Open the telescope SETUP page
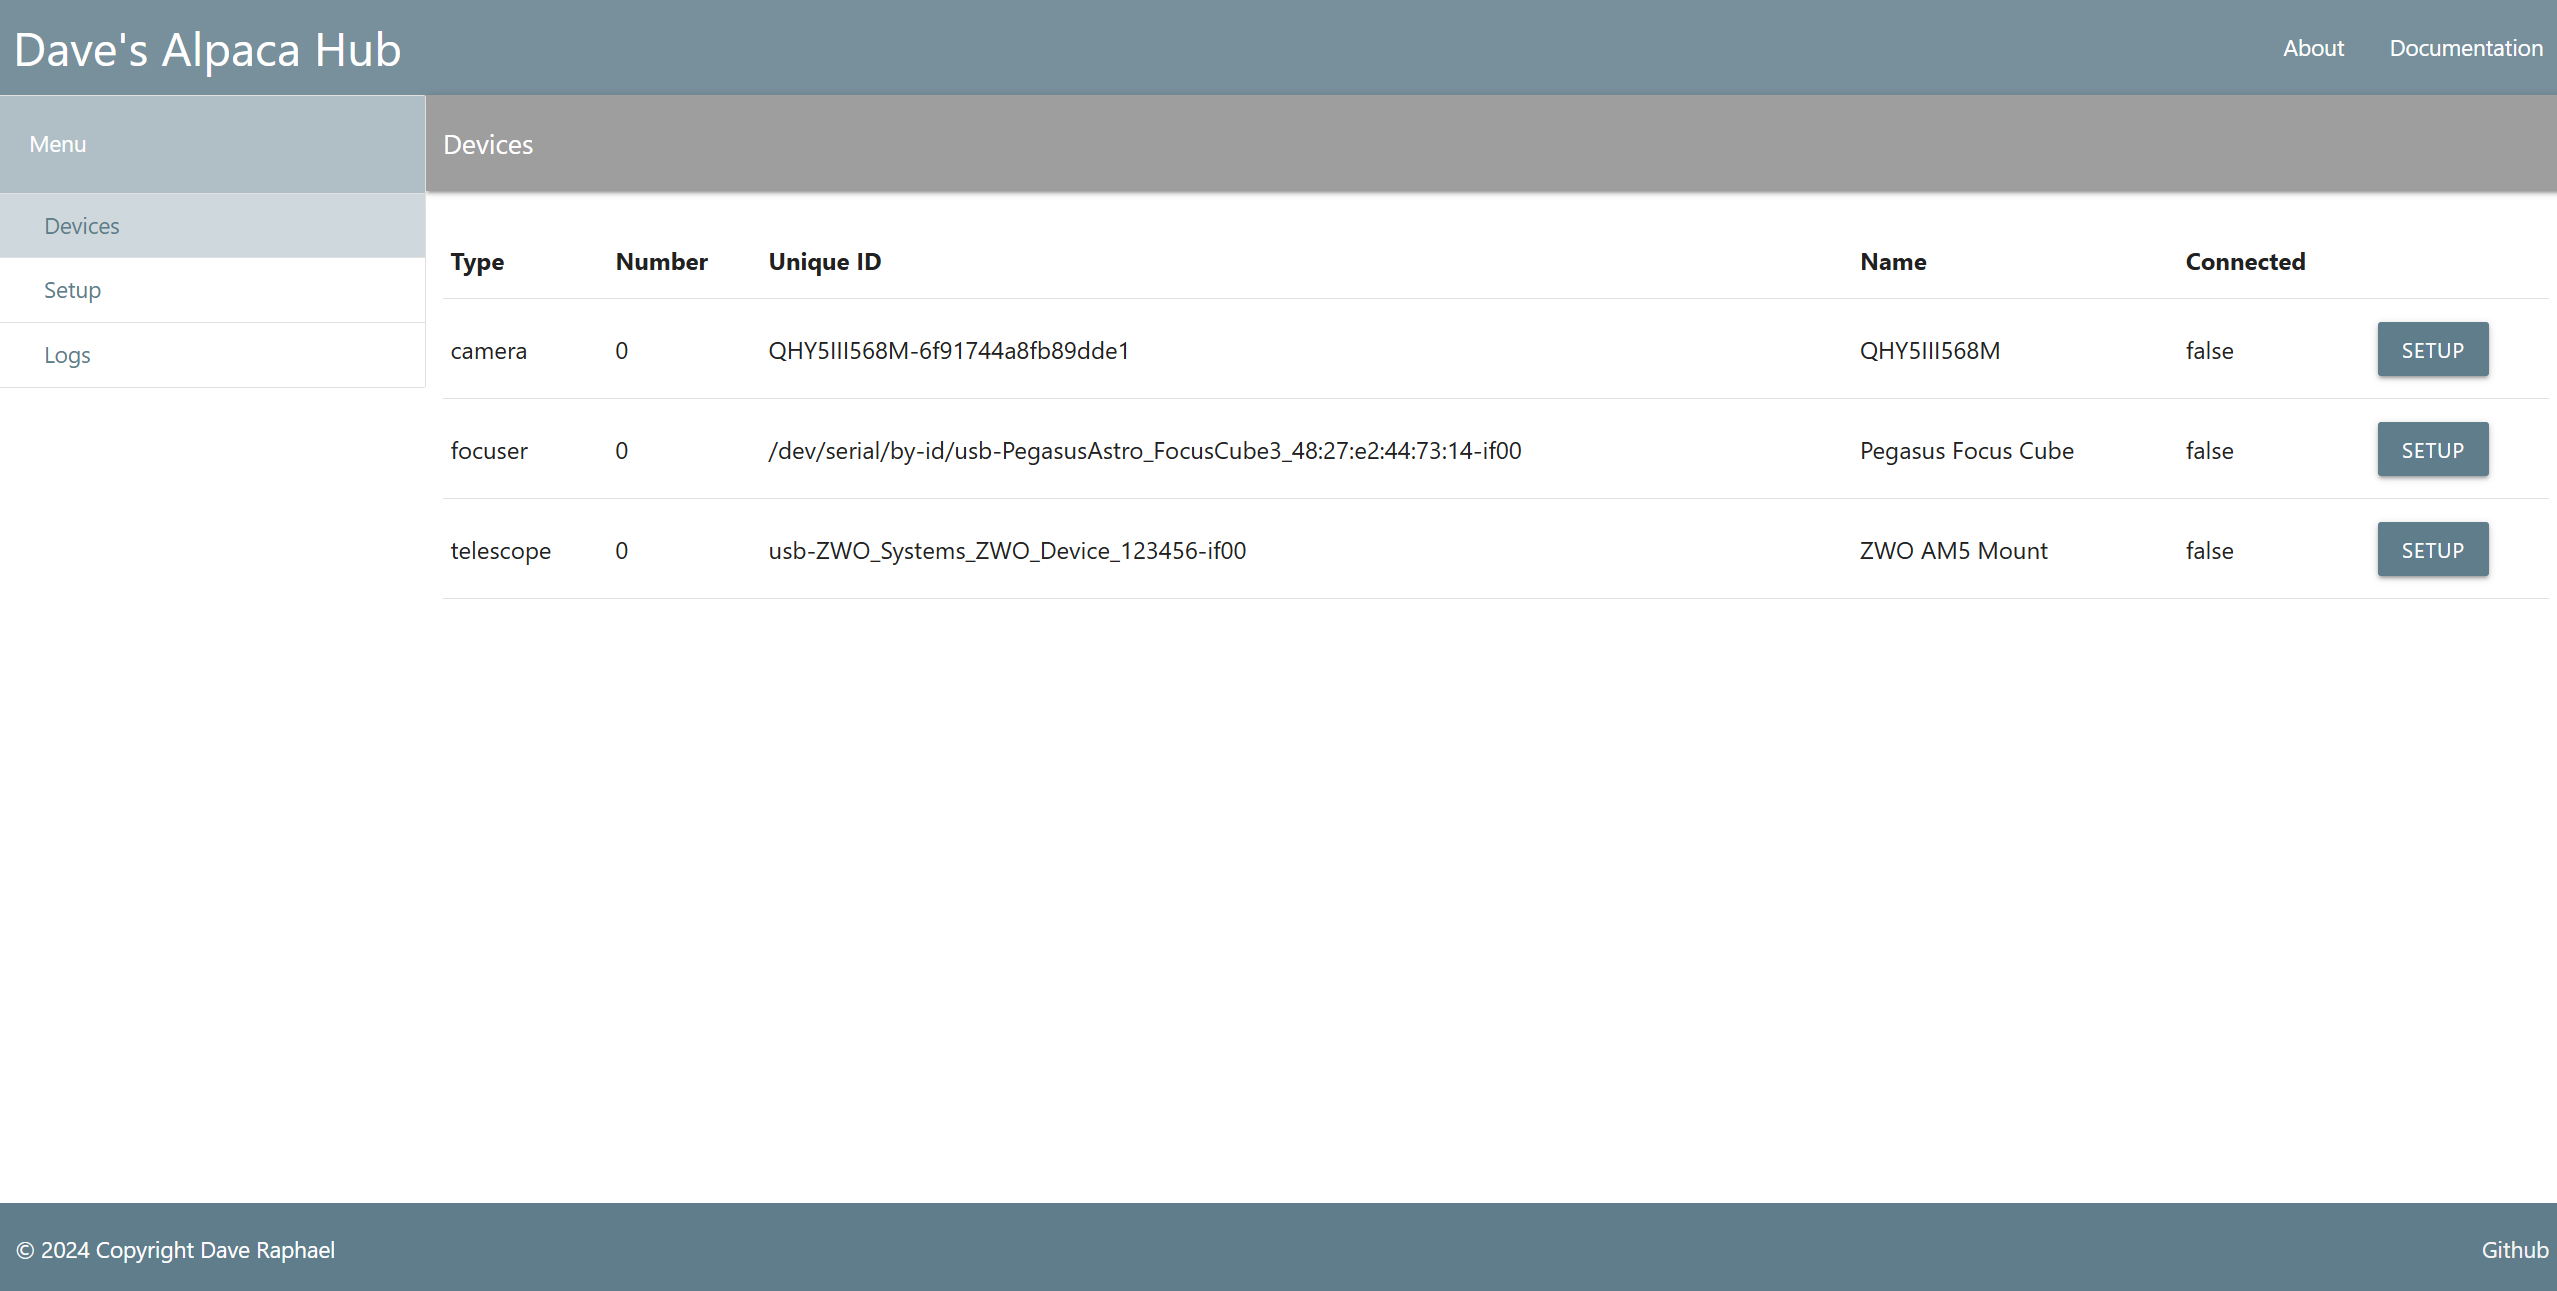 click(x=2432, y=550)
